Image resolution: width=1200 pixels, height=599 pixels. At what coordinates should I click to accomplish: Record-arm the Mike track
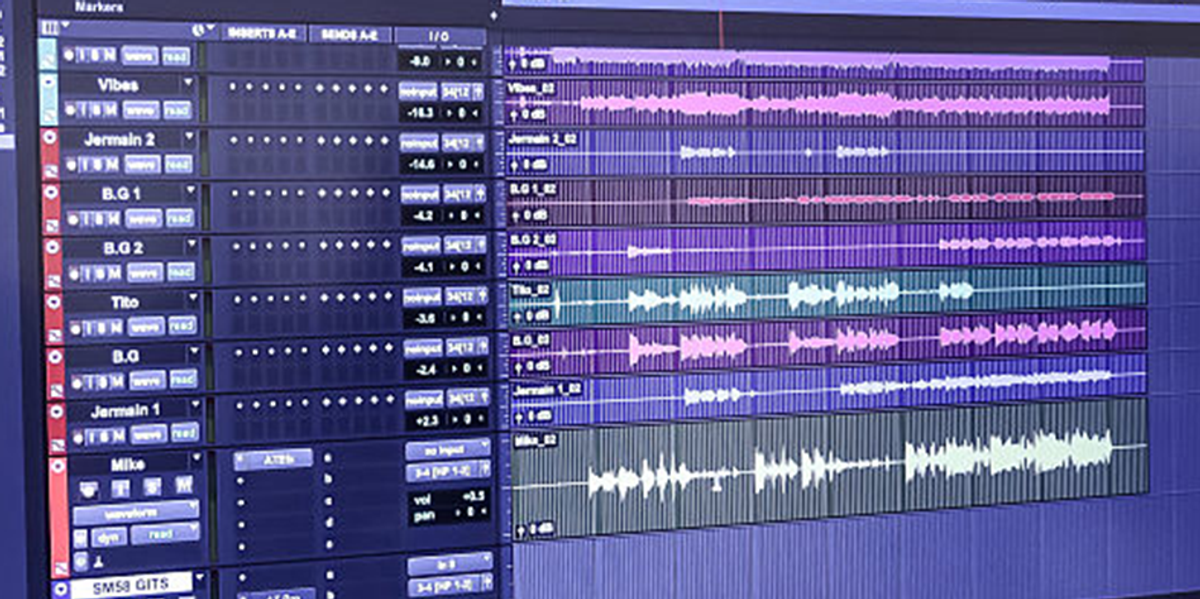pyautogui.click(x=89, y=488)
